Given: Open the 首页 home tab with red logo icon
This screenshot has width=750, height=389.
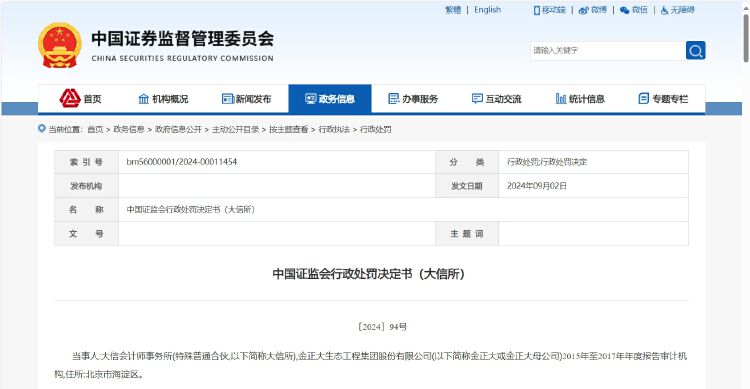Looking at the screenshot, I should 80,99.
